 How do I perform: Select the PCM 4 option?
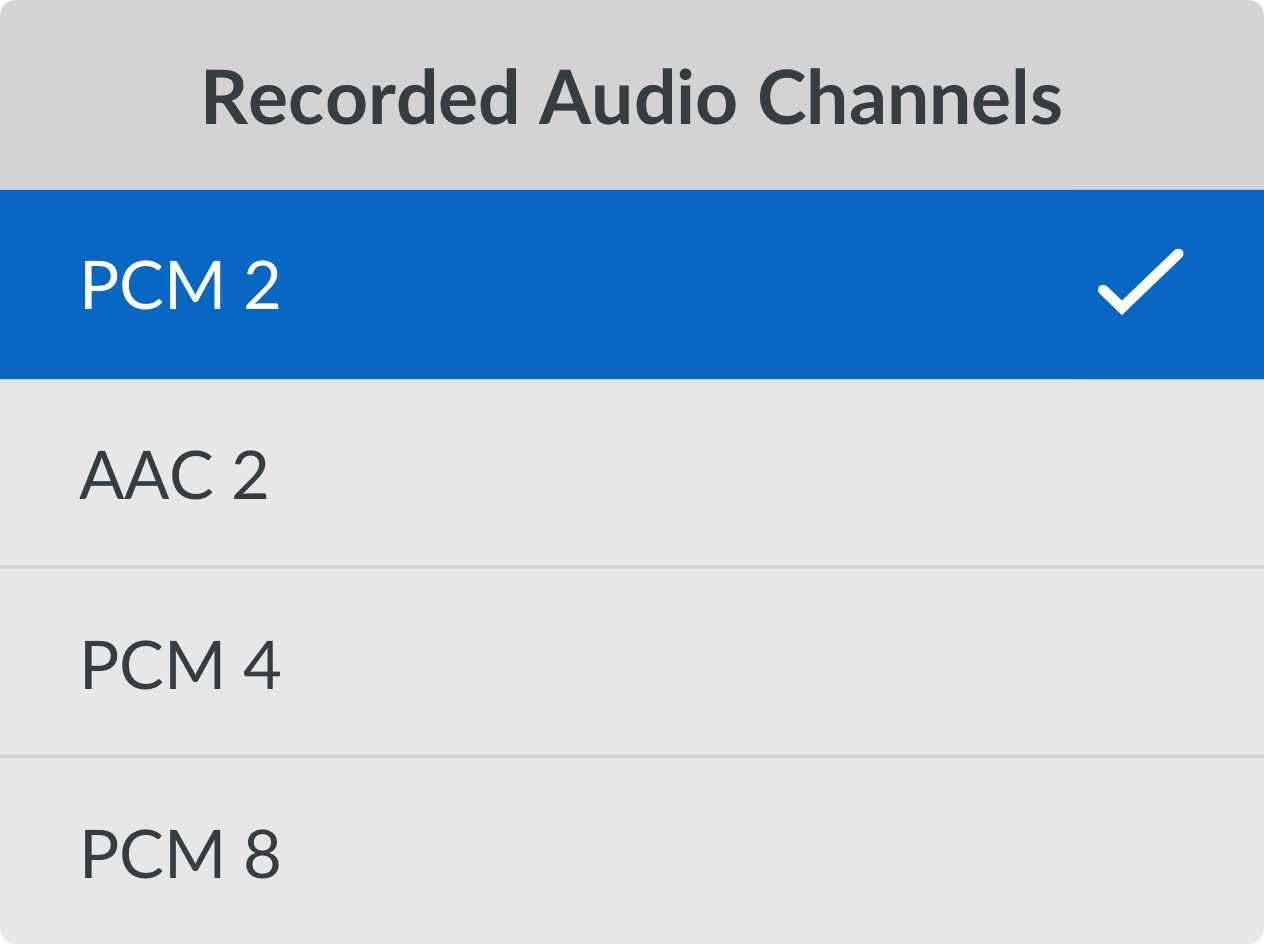632,662
